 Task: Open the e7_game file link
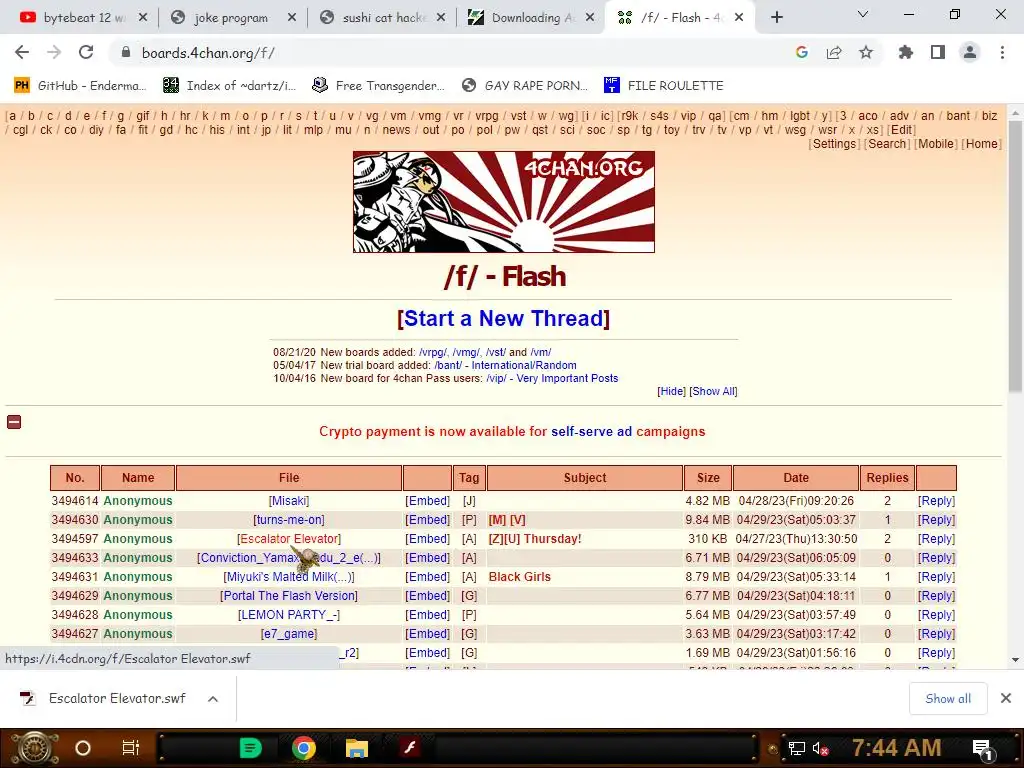[289, 633]
